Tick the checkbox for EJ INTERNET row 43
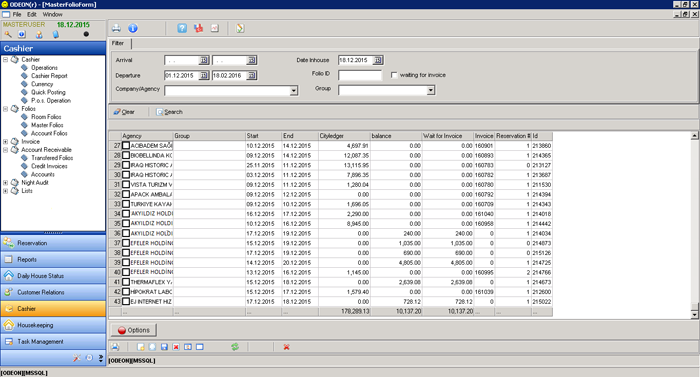 click(x=126, y=302)
